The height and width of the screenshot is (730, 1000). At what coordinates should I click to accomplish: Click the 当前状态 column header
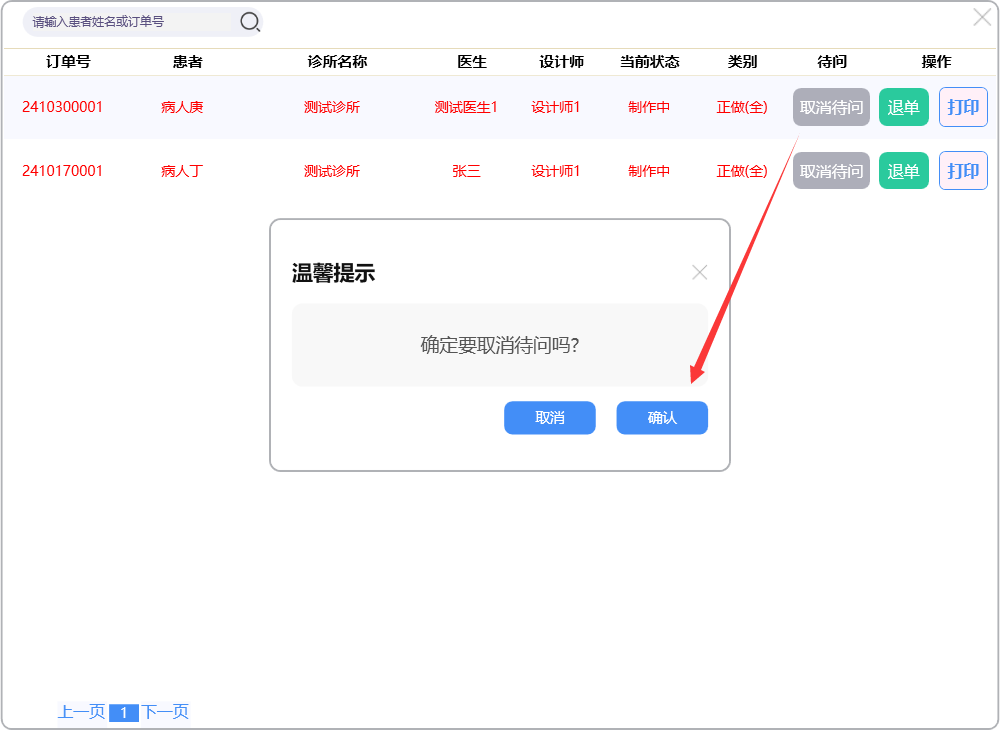coord(649,62)
